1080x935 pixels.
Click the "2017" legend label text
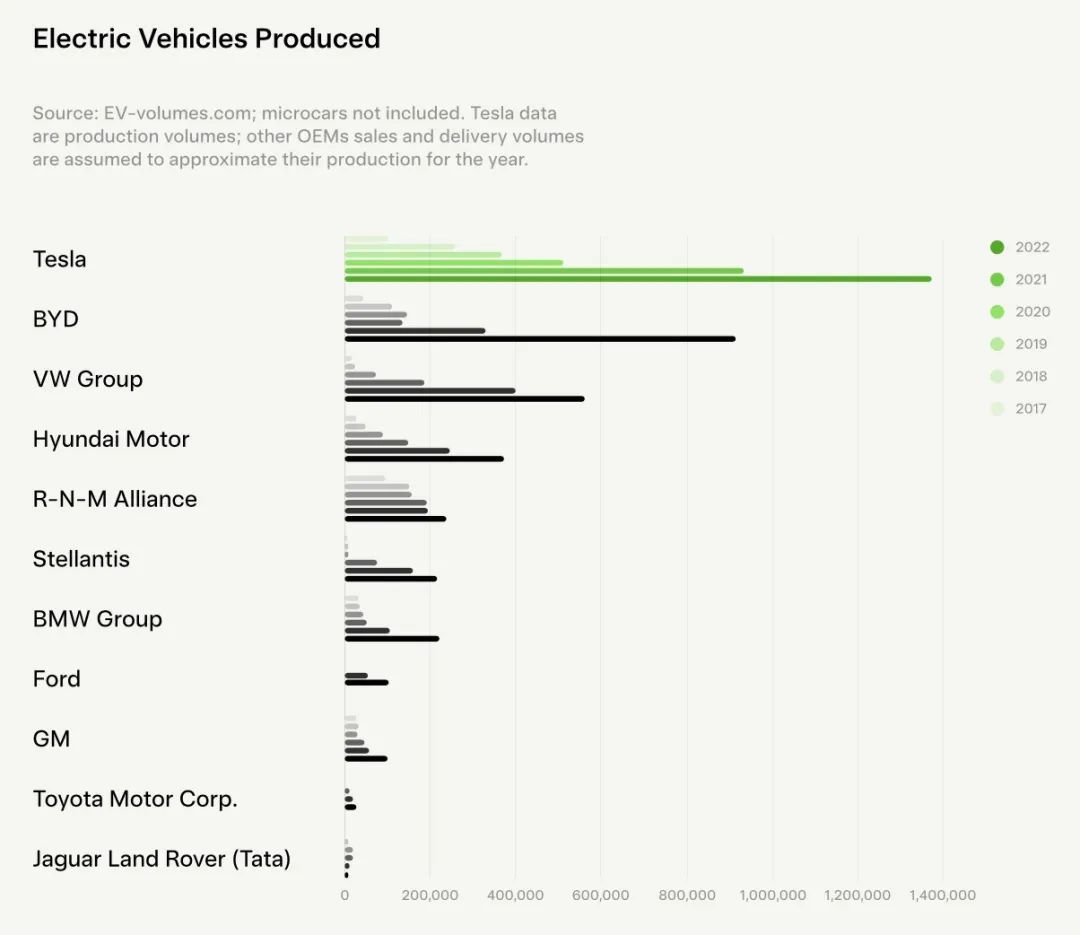coord(1030,409)
